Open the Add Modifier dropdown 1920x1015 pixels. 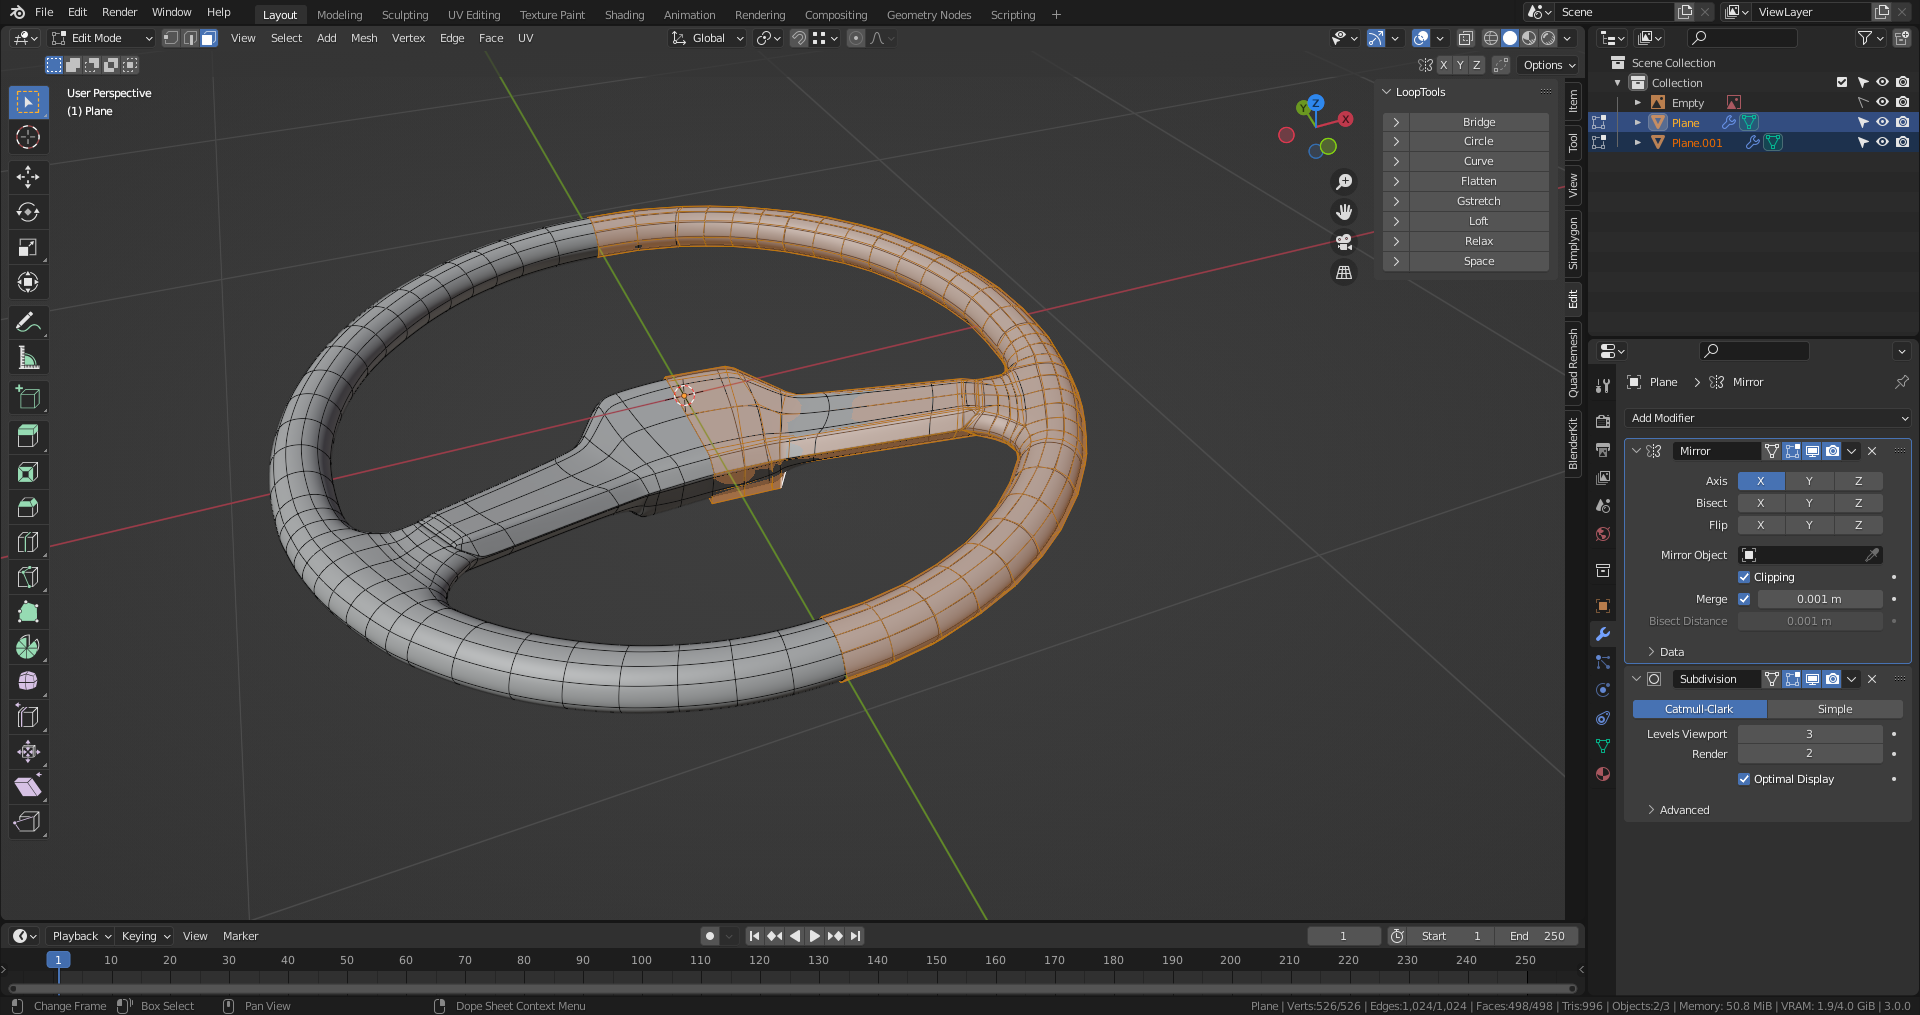tap(1768, 418)
